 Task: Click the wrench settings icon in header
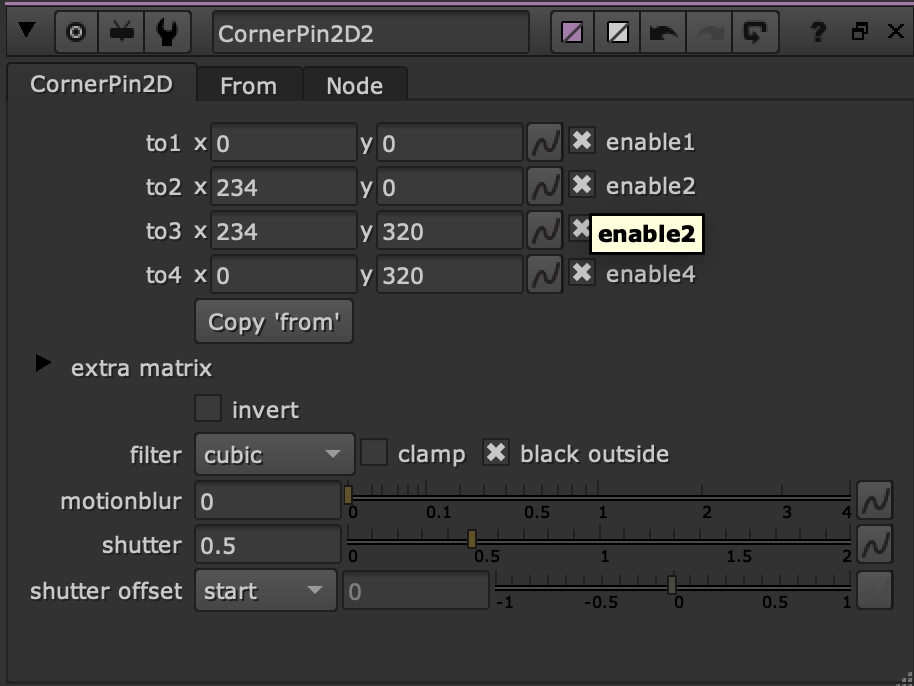click(x=167, y=32)
